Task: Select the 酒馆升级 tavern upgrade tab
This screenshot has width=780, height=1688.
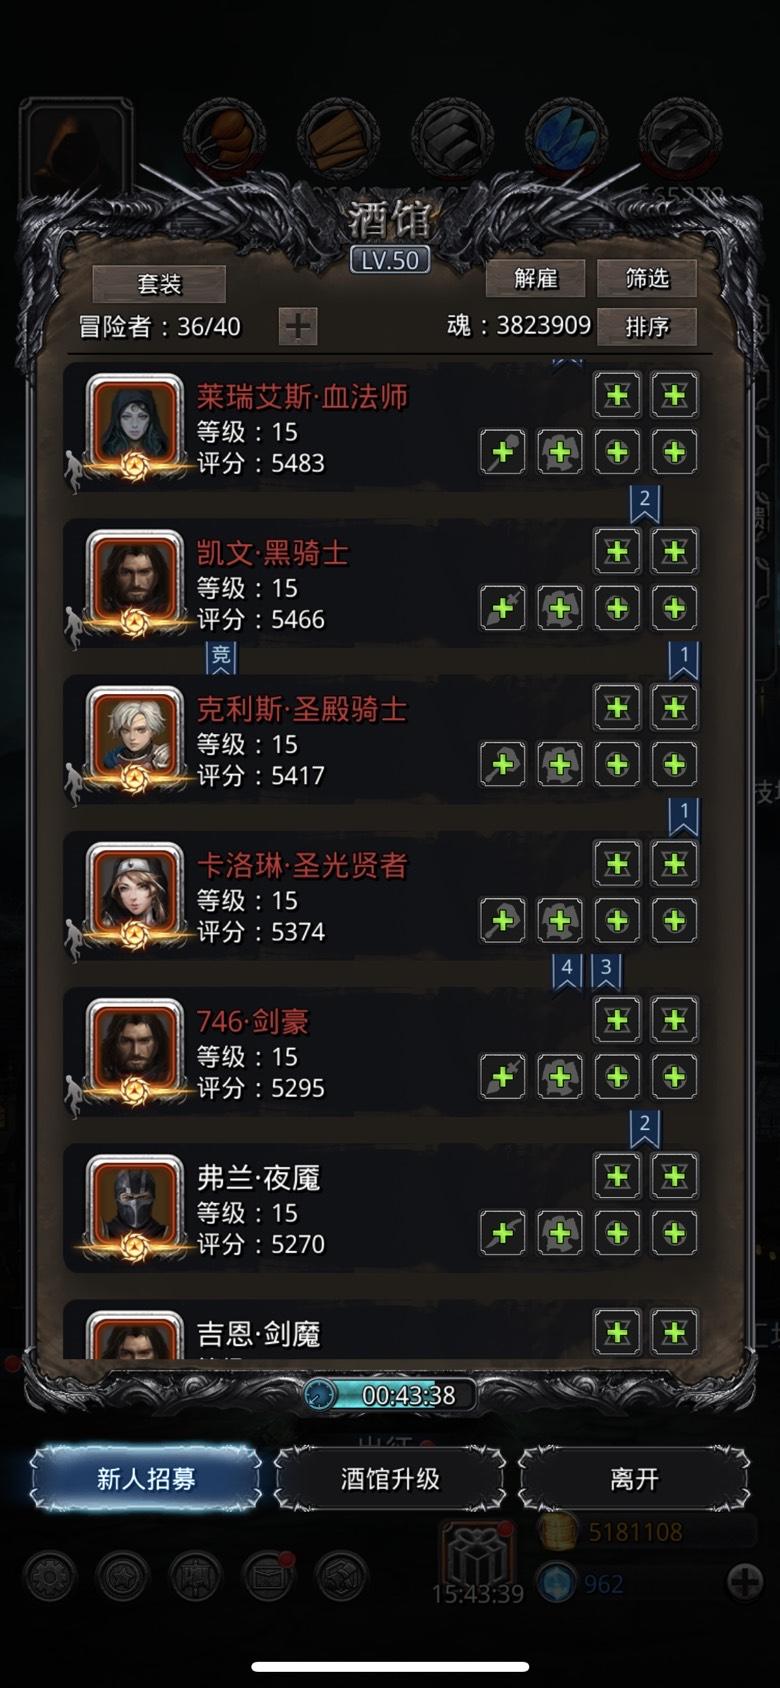Action: pyautogui.click(x=390, y=1478)
